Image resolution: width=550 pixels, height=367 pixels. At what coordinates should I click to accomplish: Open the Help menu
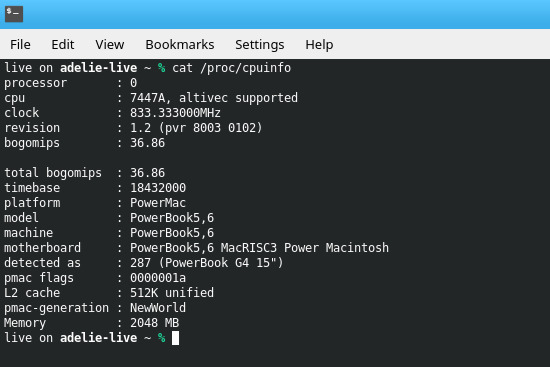point(319,45)
